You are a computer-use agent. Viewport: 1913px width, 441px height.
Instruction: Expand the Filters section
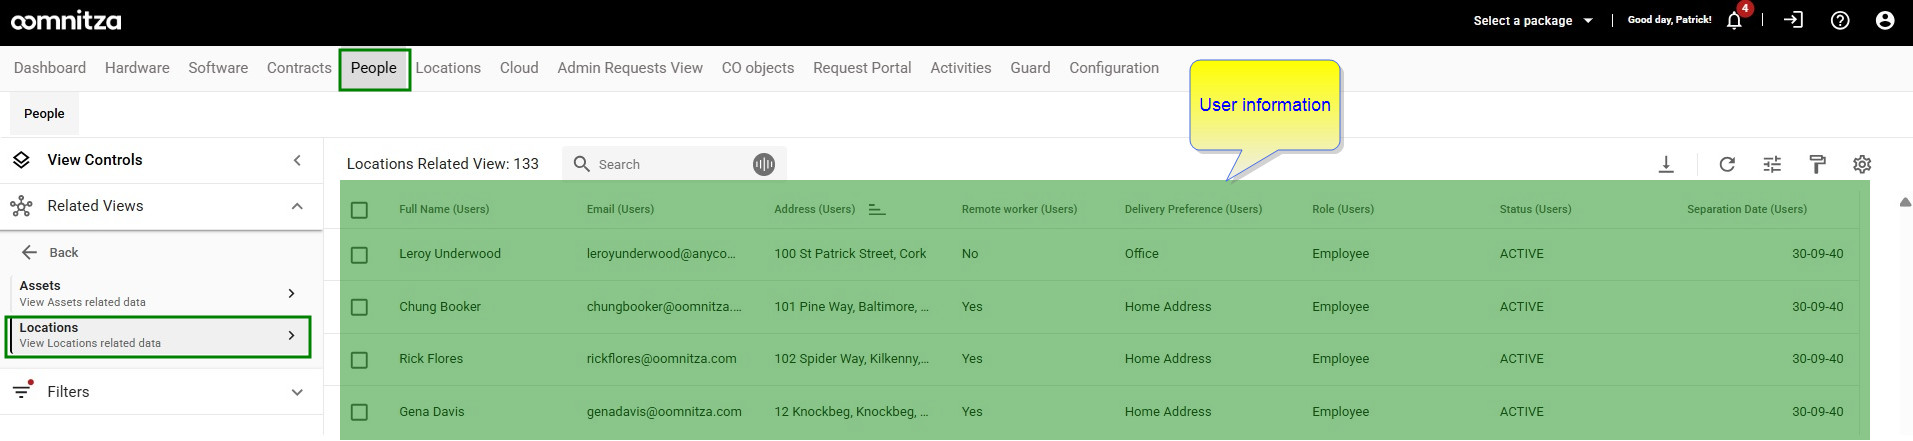(297, 392)
